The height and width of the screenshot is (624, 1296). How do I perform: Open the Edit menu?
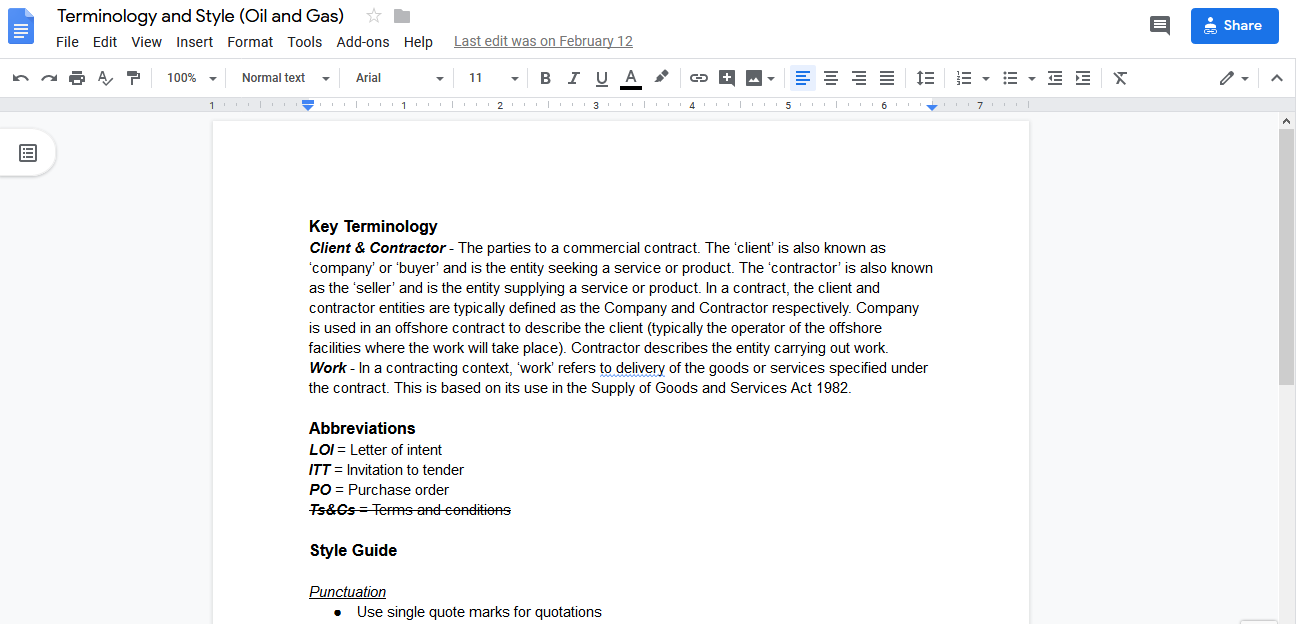click(105, 42)
